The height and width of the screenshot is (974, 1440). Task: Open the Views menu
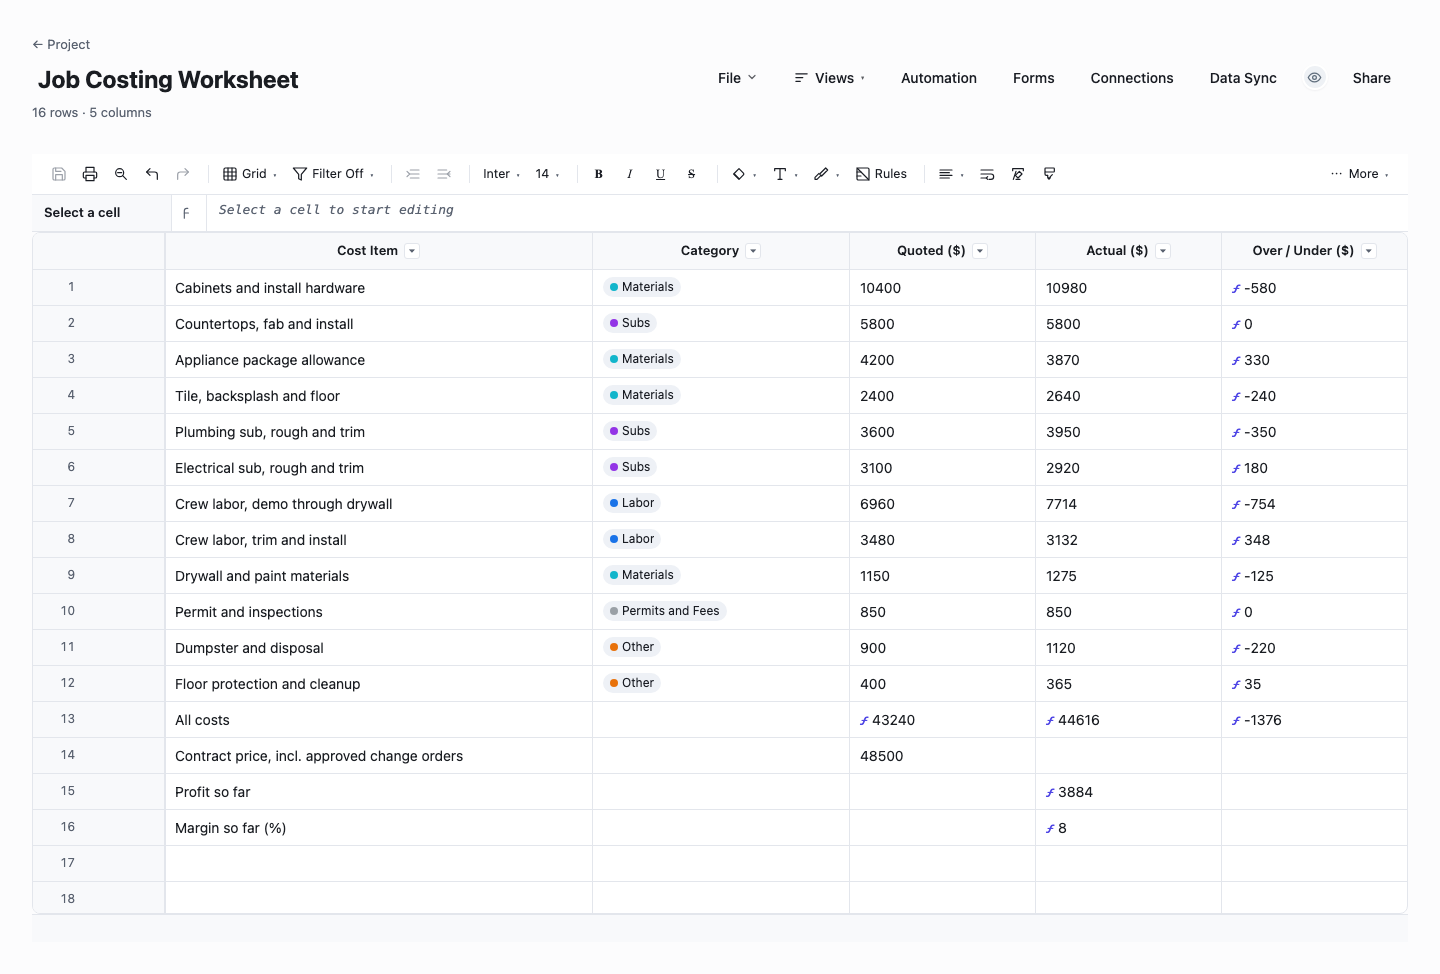tap(830, 78)
